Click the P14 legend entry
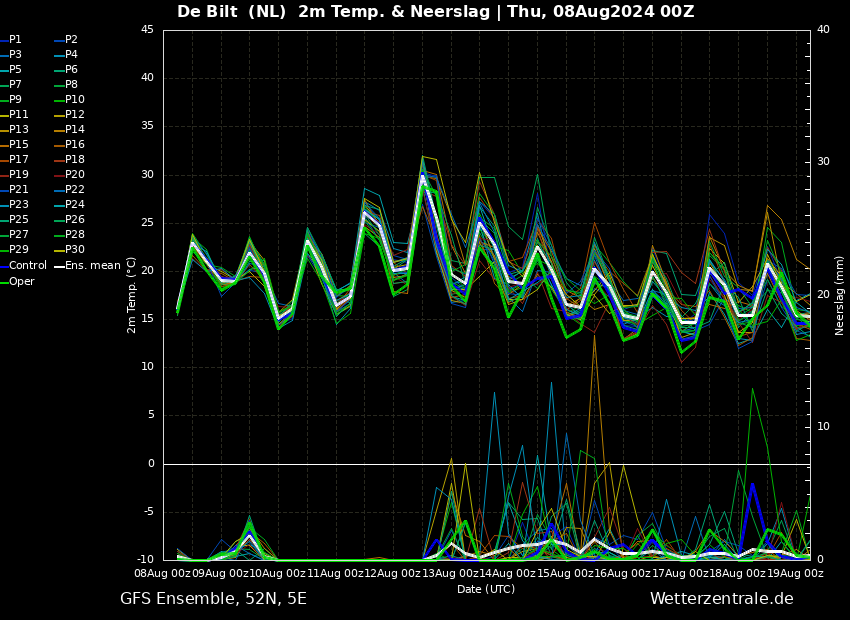850x620 pixels. pyautogui.click(x=70, y=130)
